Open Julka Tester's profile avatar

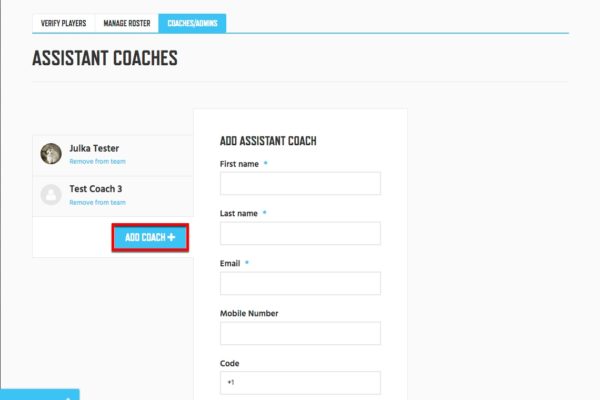(51, 154)
